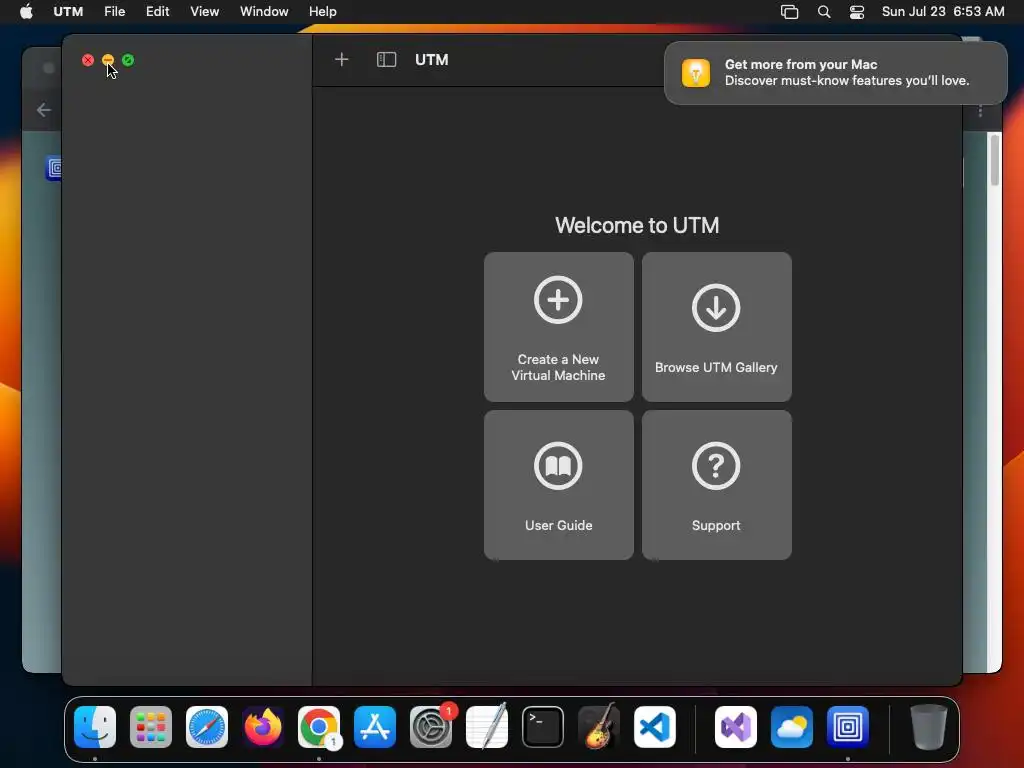
Task: Open App Store from the Dock
Action: click(375, 727)
